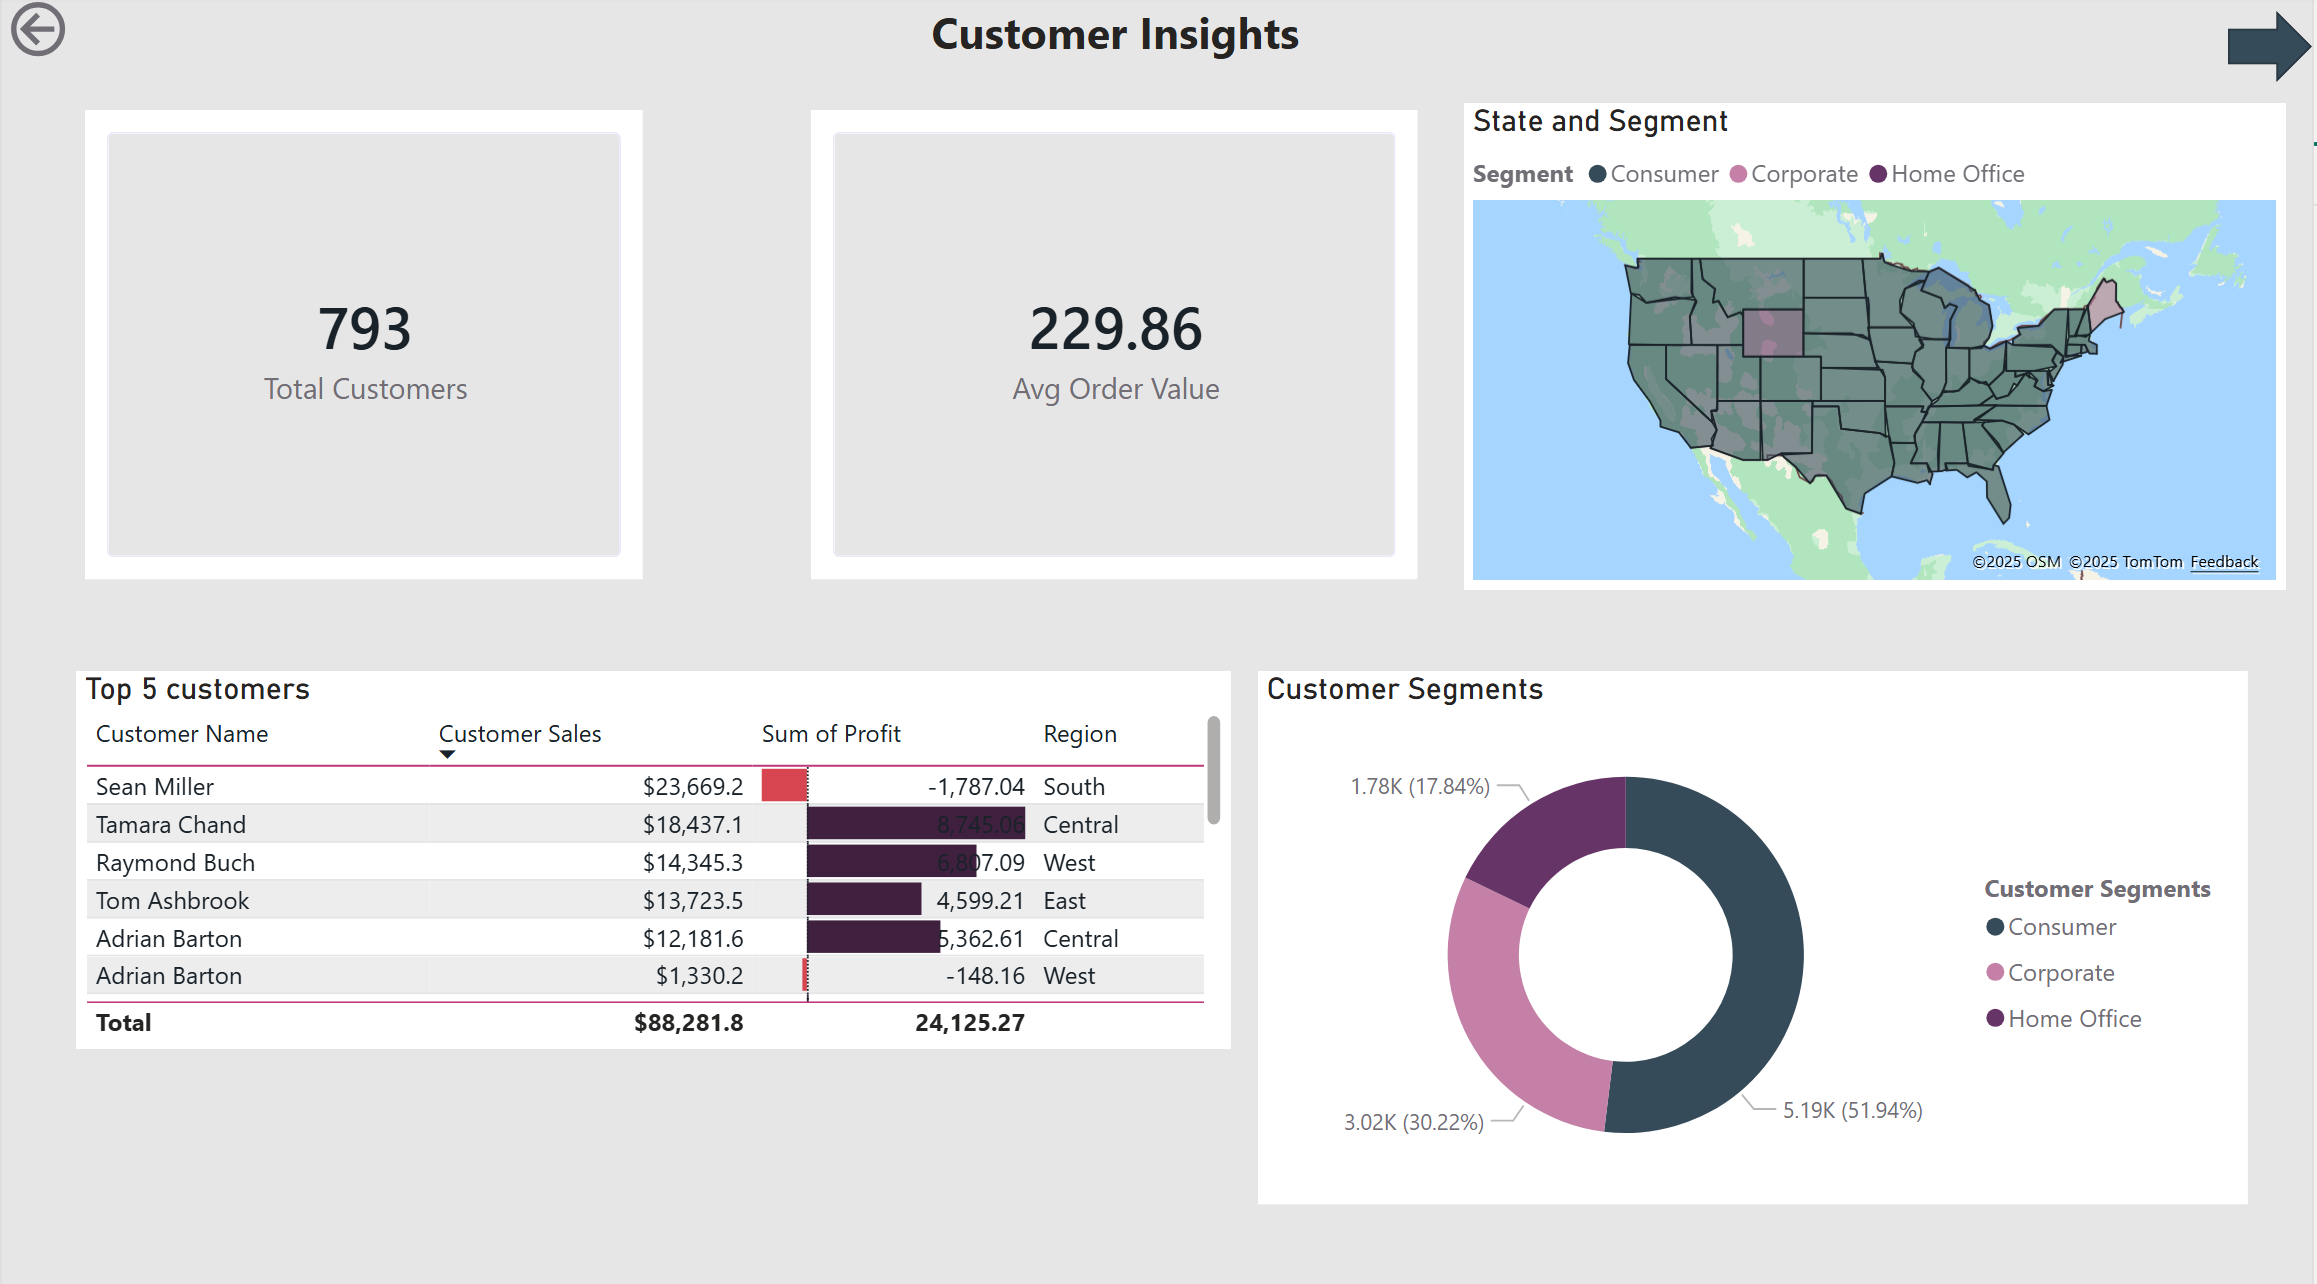
Task: Select the Tamara Chand table row
Action: tap(645, 825)
